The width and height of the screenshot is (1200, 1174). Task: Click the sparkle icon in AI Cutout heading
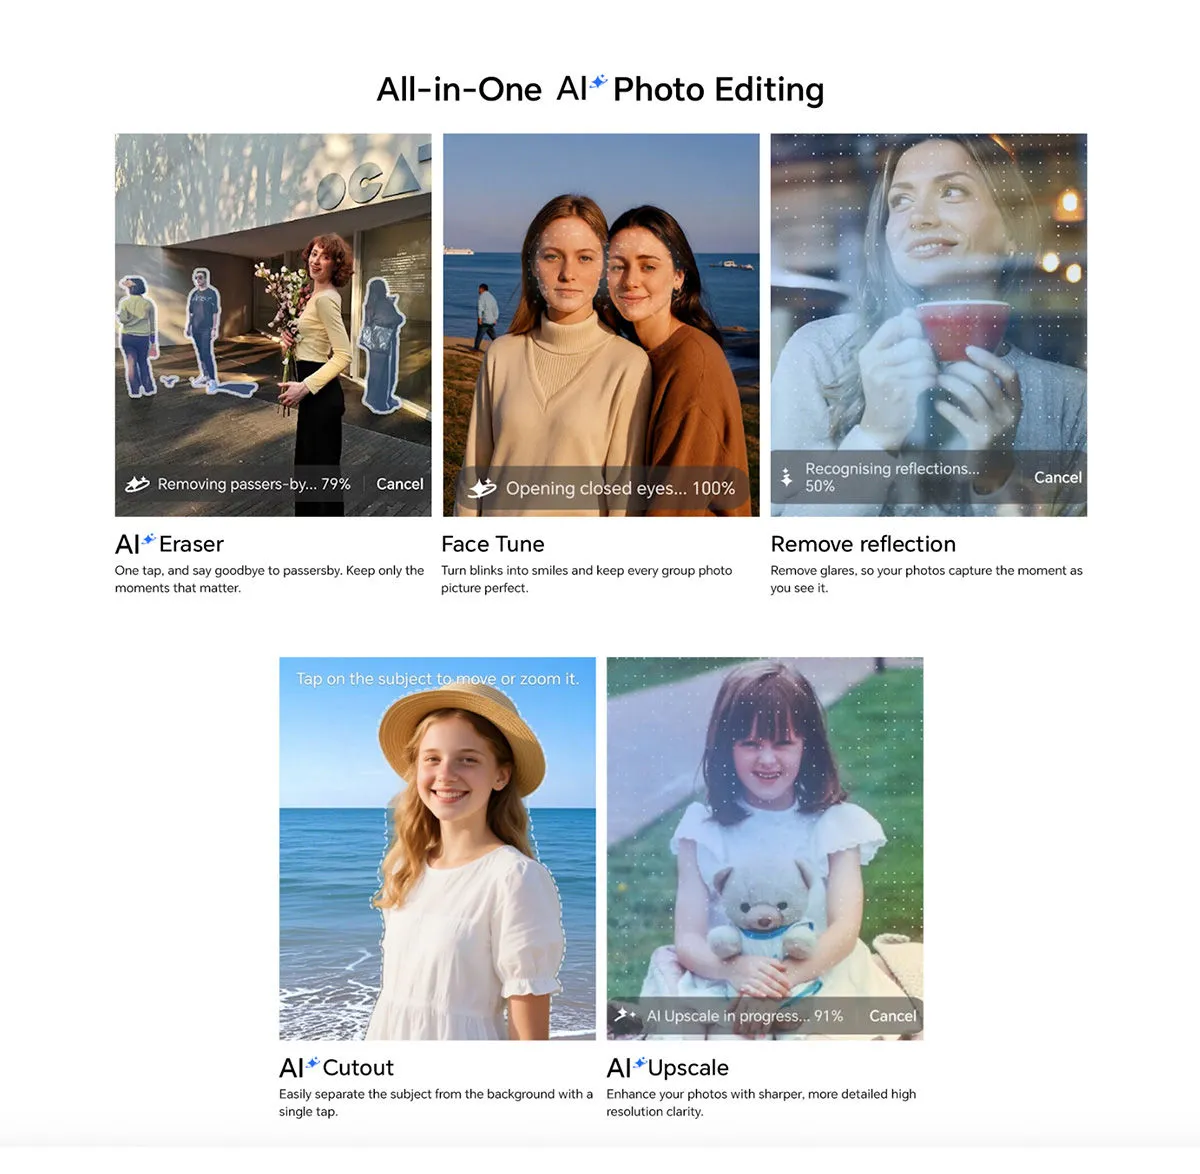coord(312,1063)
